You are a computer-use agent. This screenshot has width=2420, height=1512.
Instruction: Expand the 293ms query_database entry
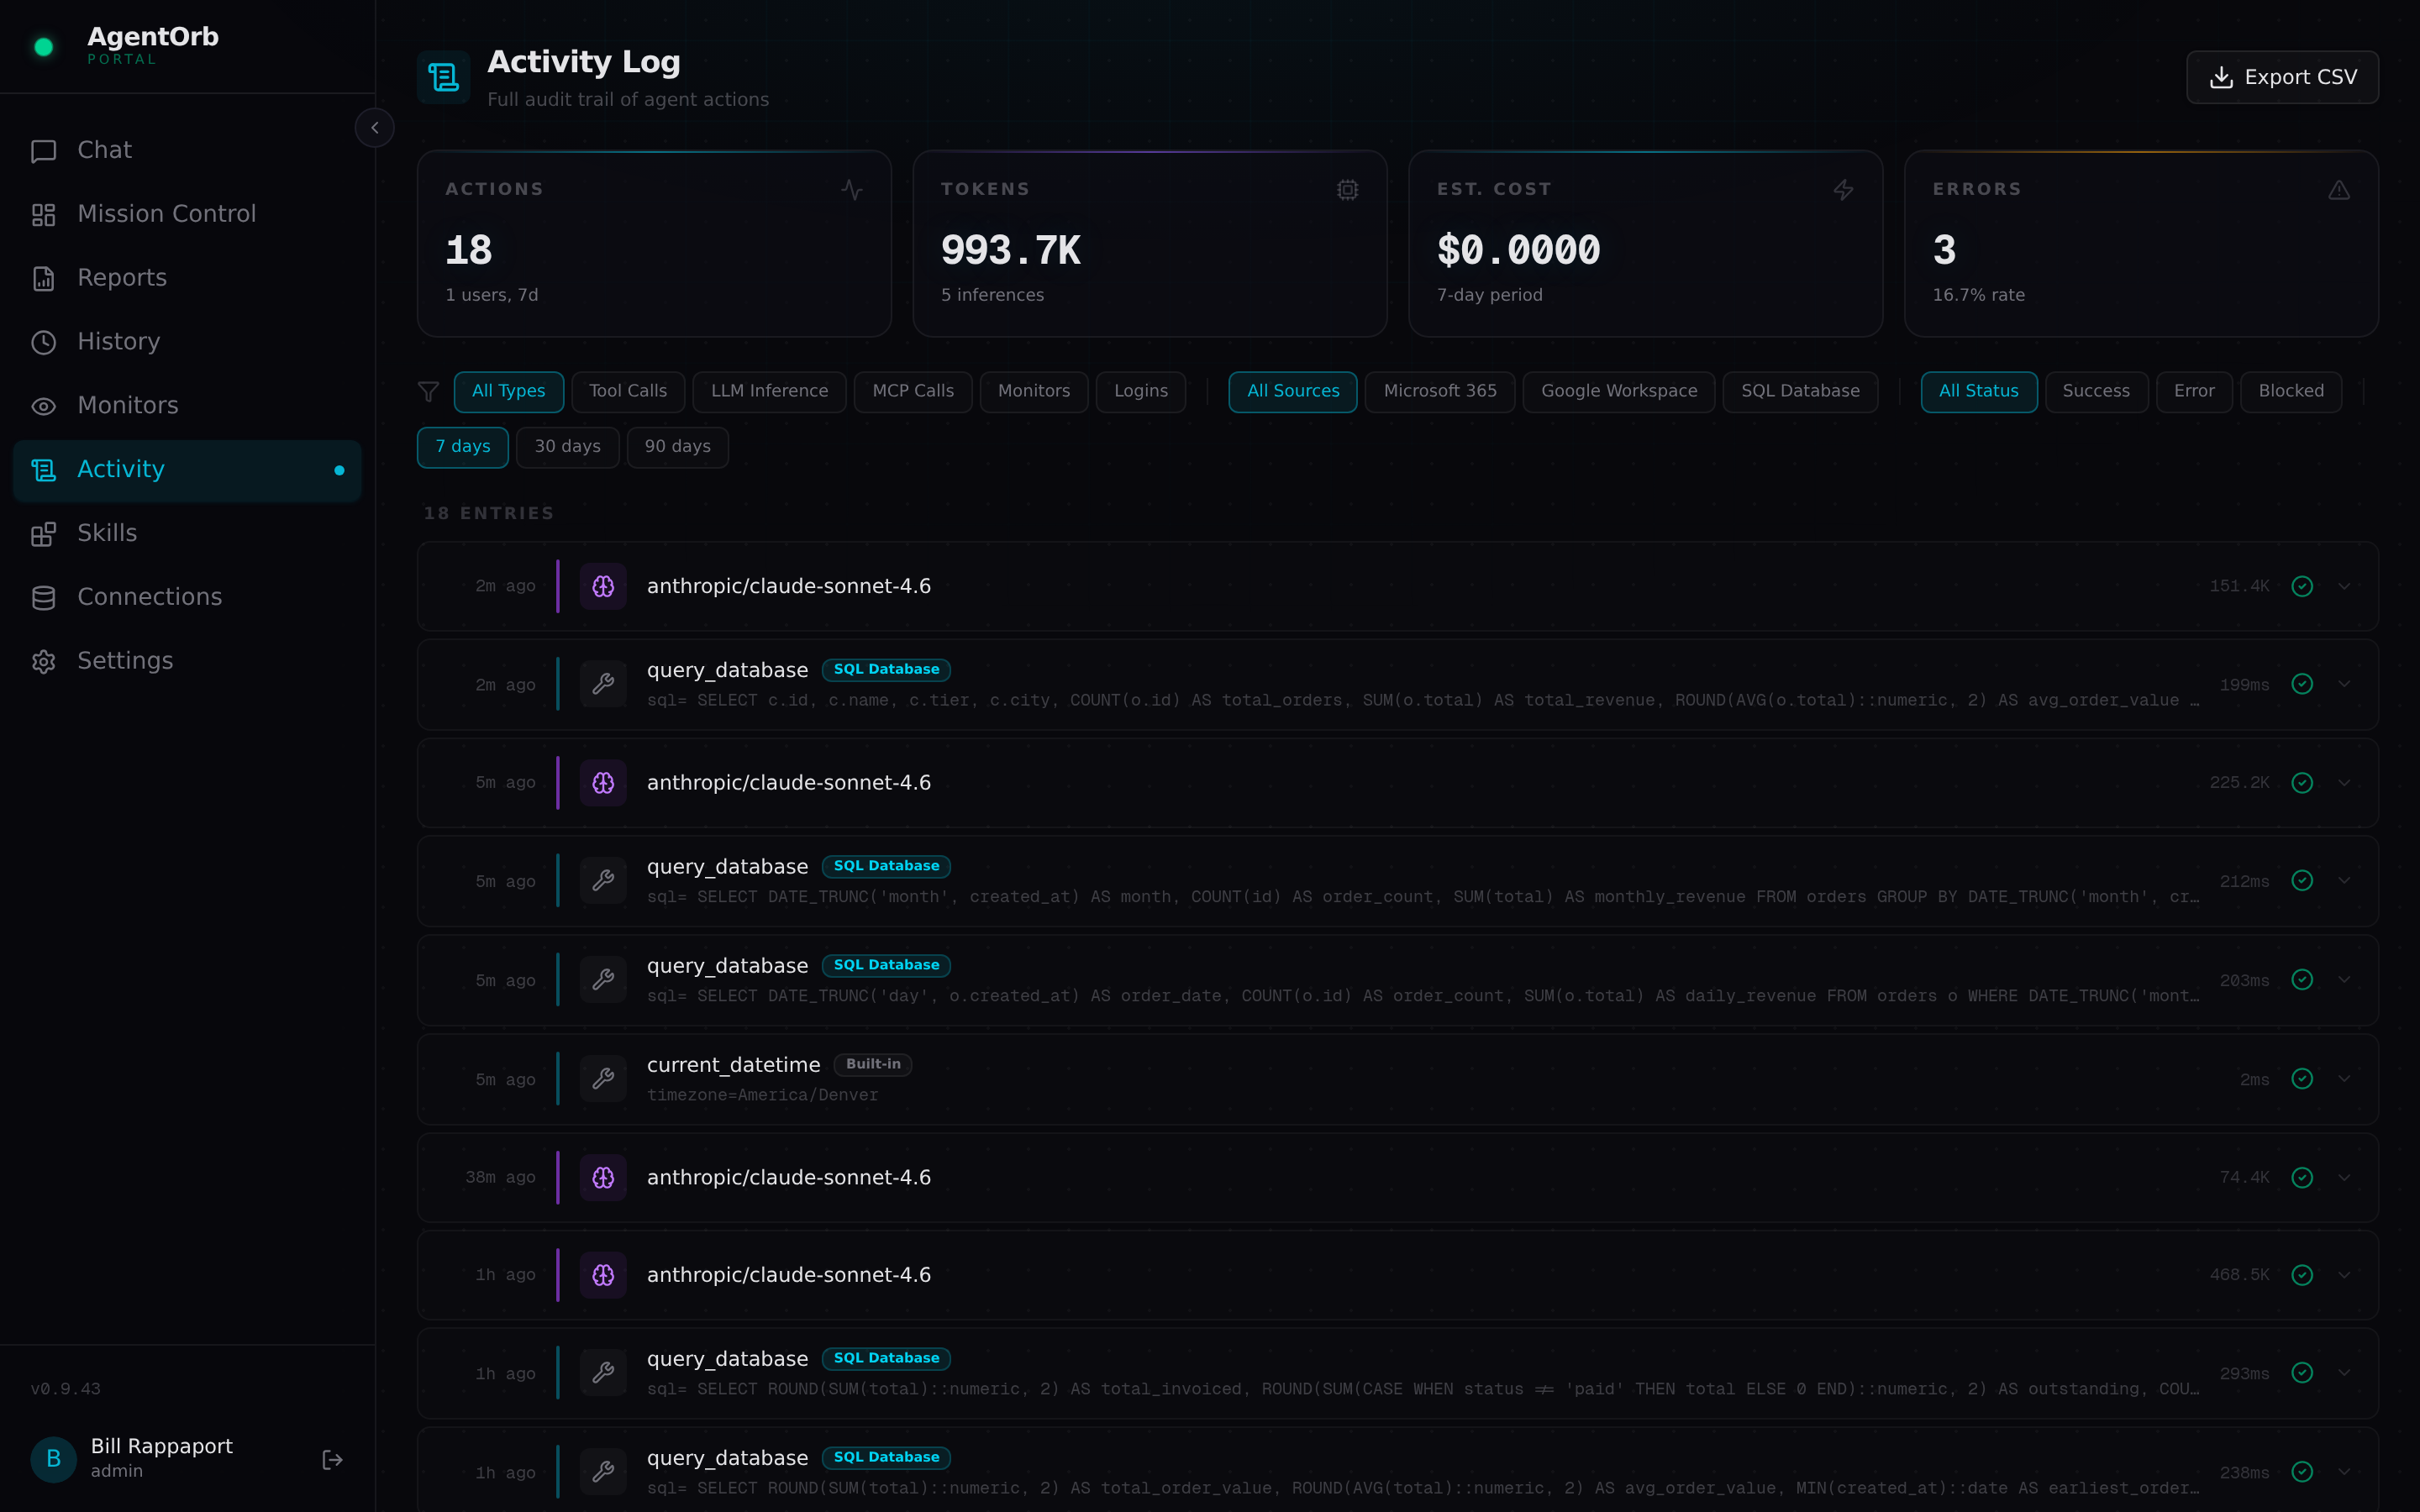pos(2344,1373)
